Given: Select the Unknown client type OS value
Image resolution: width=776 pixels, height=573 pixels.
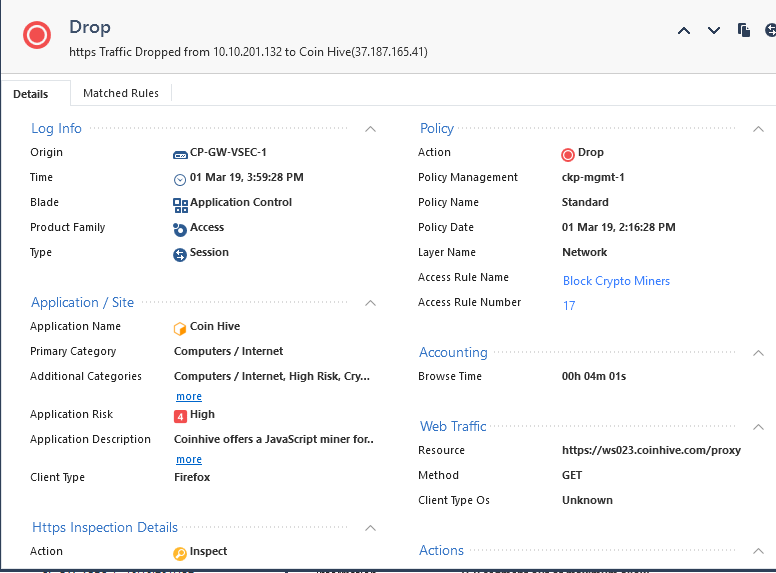Looking at the screenshot, I should coord(587,500).
